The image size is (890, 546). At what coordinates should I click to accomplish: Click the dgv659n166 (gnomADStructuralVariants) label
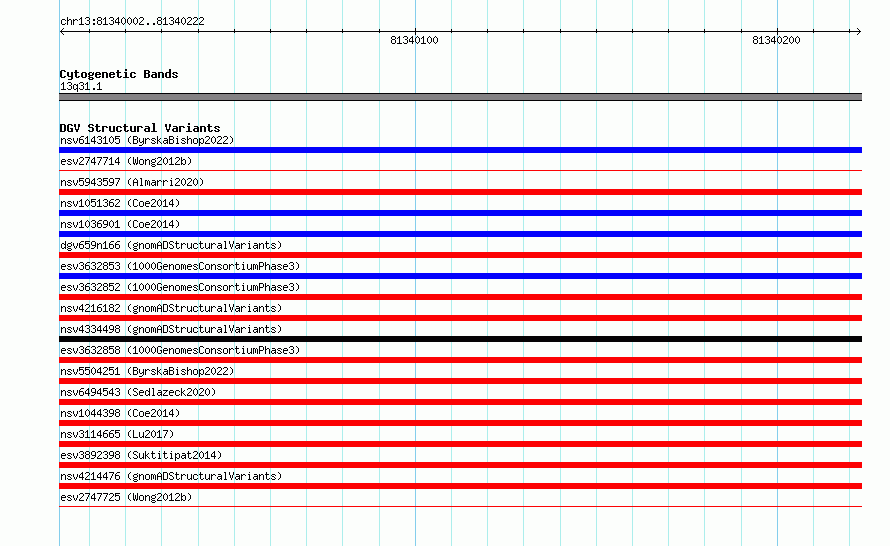[171, 245]
